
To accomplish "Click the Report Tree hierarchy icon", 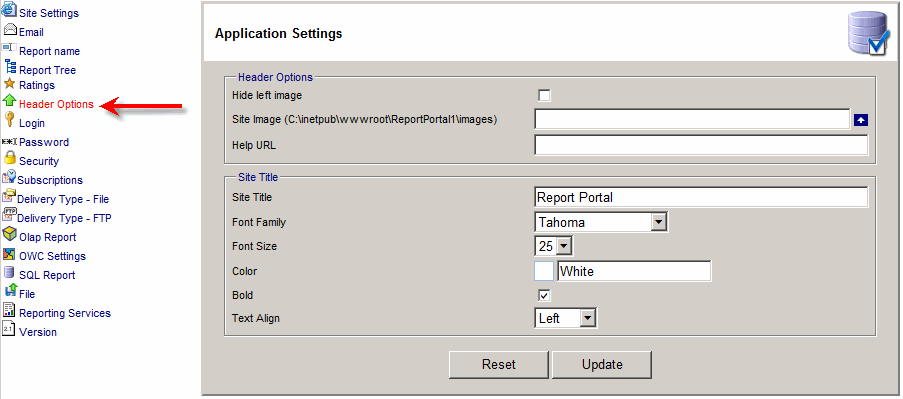I will (x=10, y=66).
